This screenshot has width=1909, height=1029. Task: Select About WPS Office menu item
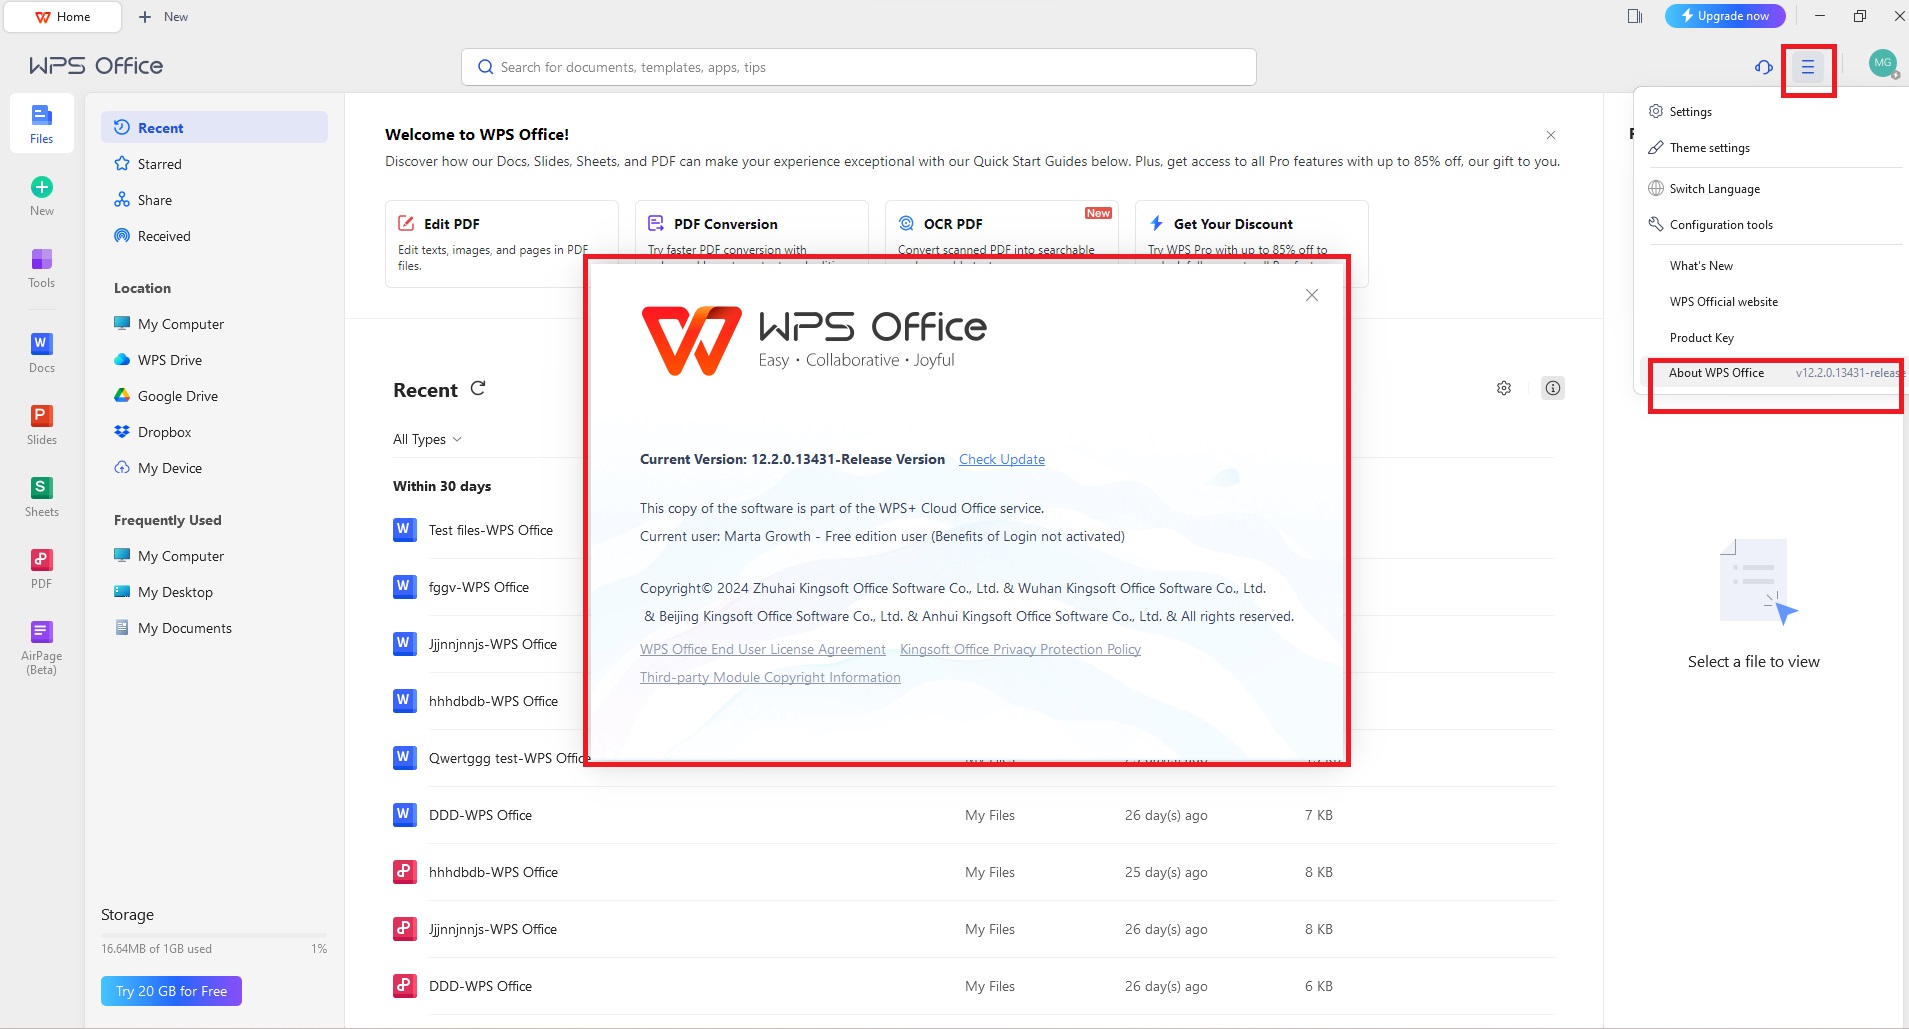coord(1717,372)
